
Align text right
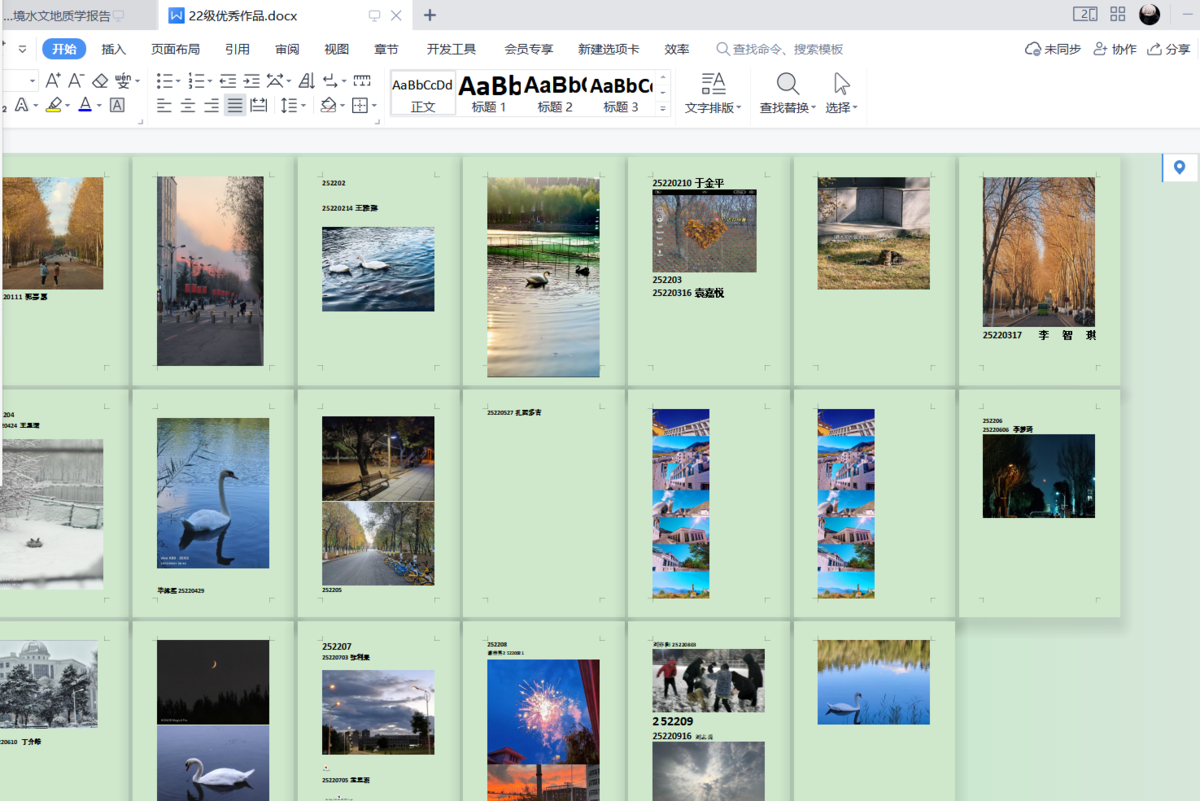[211, 105]
